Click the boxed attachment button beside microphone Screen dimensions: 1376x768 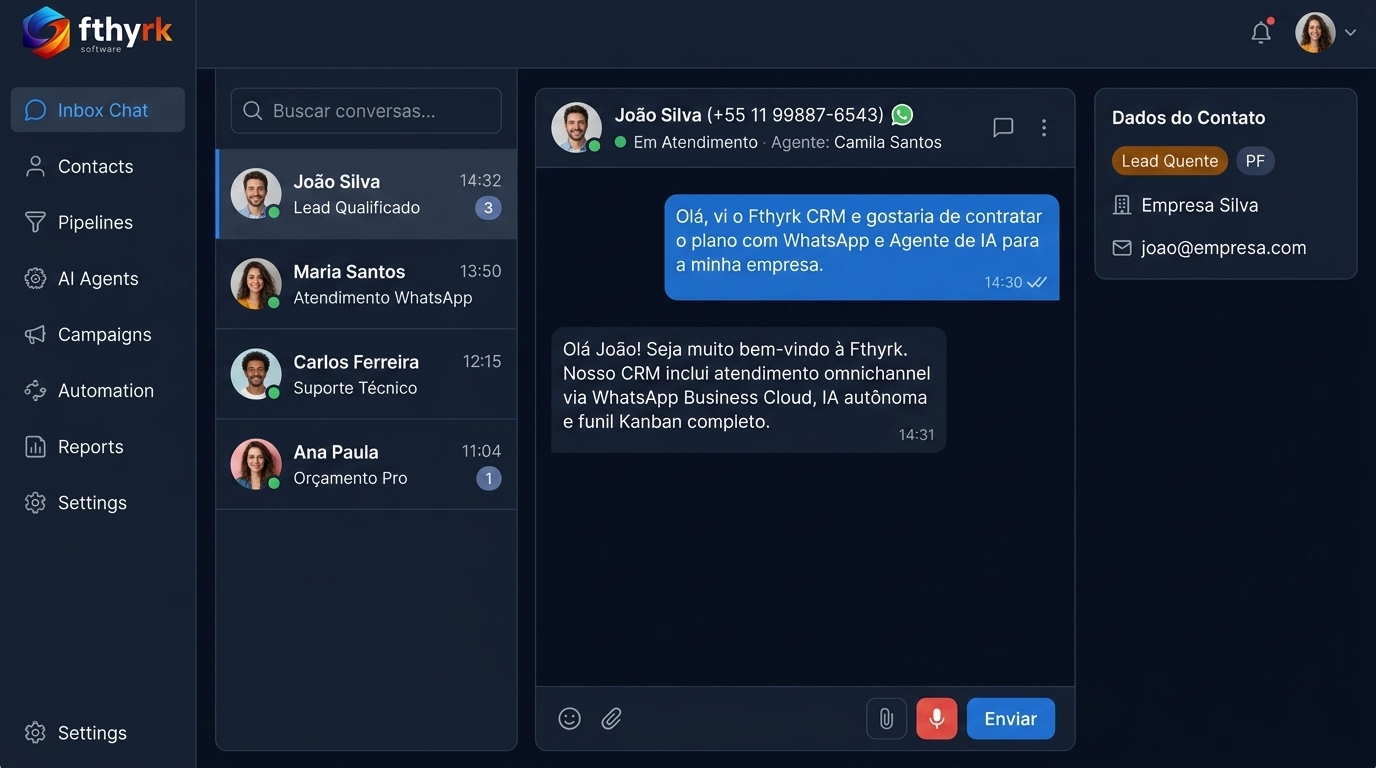886,718
